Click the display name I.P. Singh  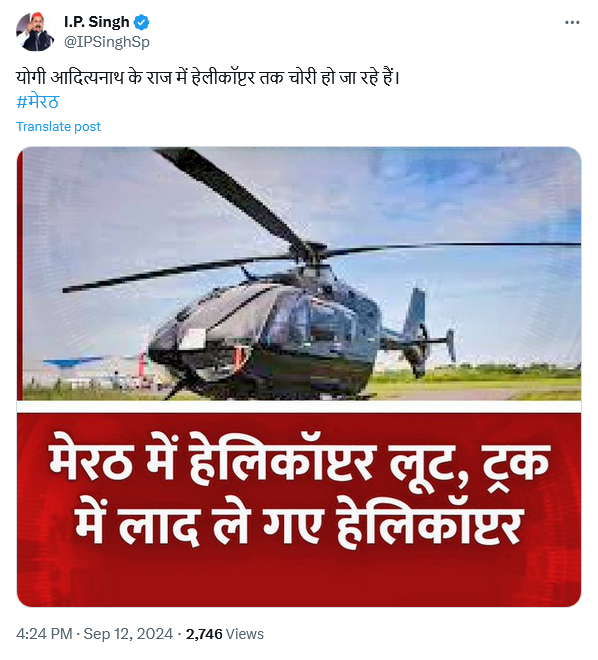click(96, 22)
